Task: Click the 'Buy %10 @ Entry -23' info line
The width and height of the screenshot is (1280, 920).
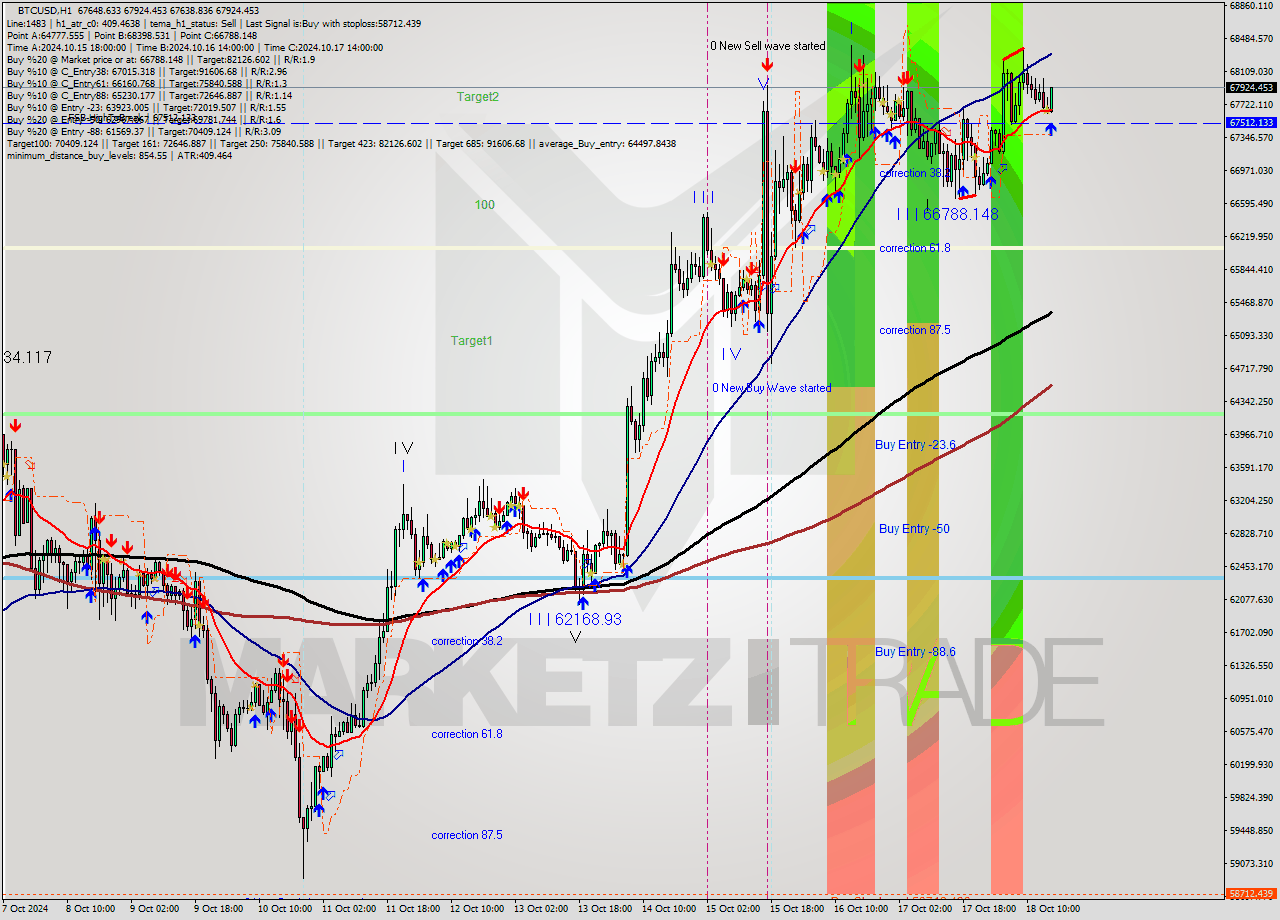Action: (x=146, y=107)
